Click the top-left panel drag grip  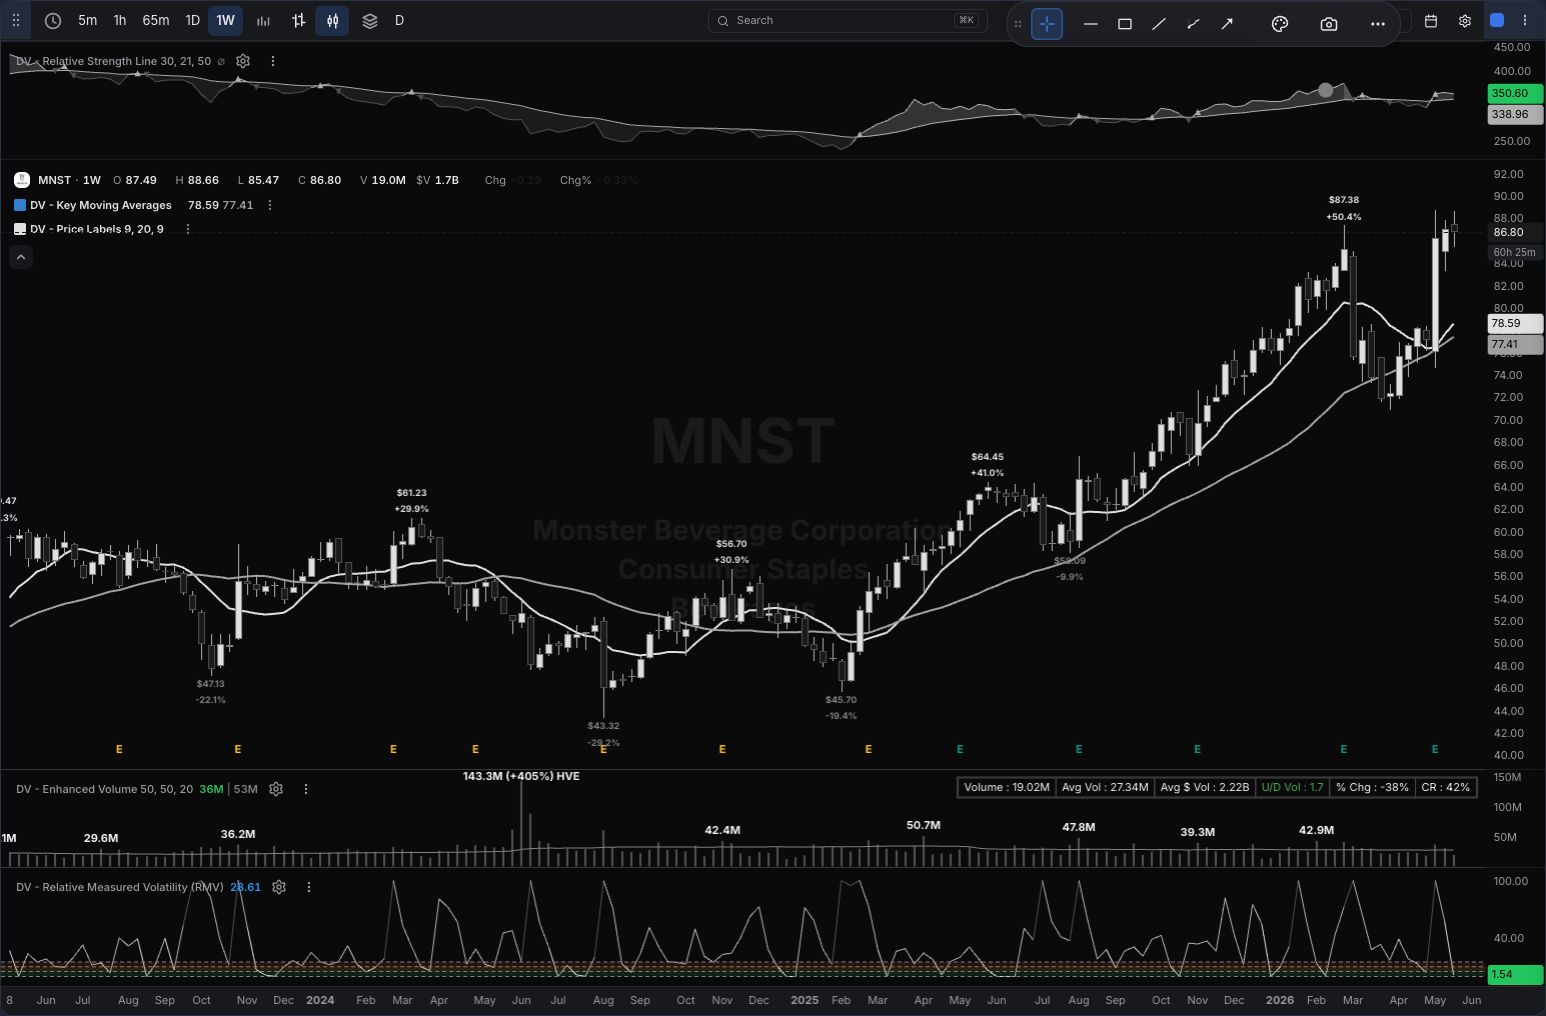15,20
